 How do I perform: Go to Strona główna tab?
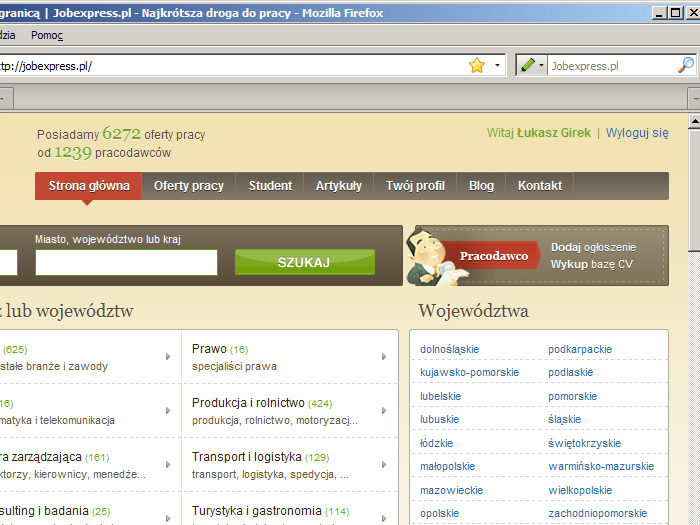click(89, 186)
